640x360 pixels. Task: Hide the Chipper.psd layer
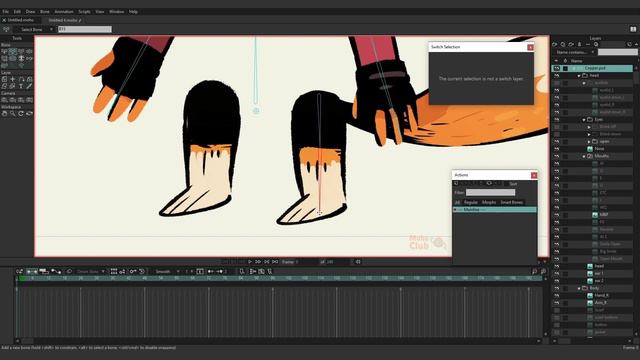(557, 68)
